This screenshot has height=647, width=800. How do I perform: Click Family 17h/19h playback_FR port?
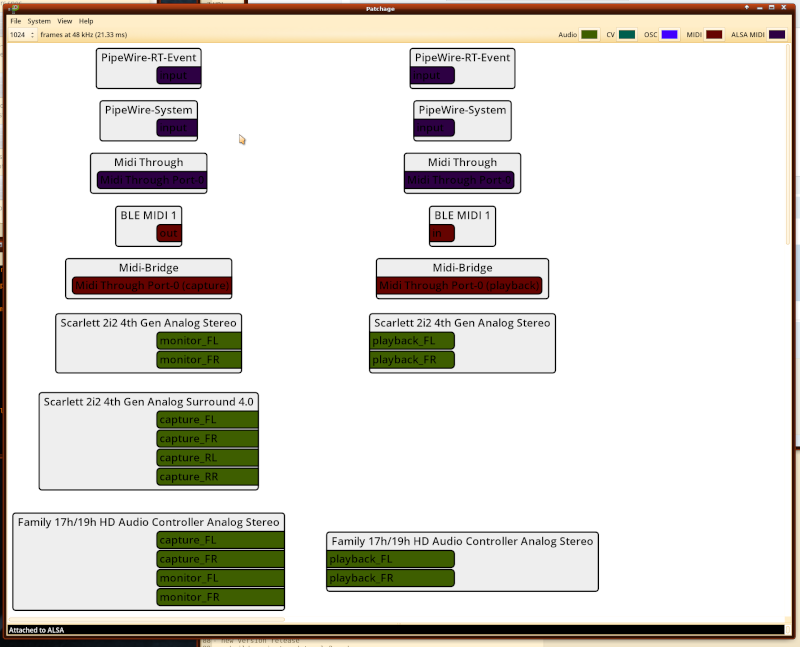coord(390,578)
